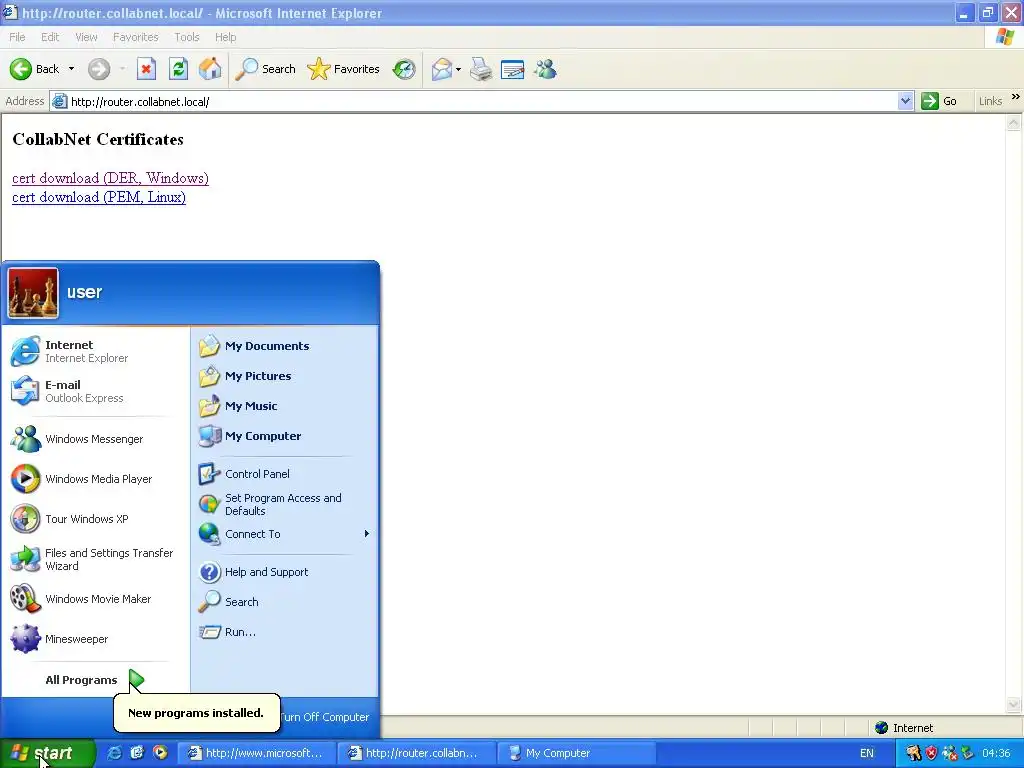Open cert download (PEM, Linux) link

point(99,197)
